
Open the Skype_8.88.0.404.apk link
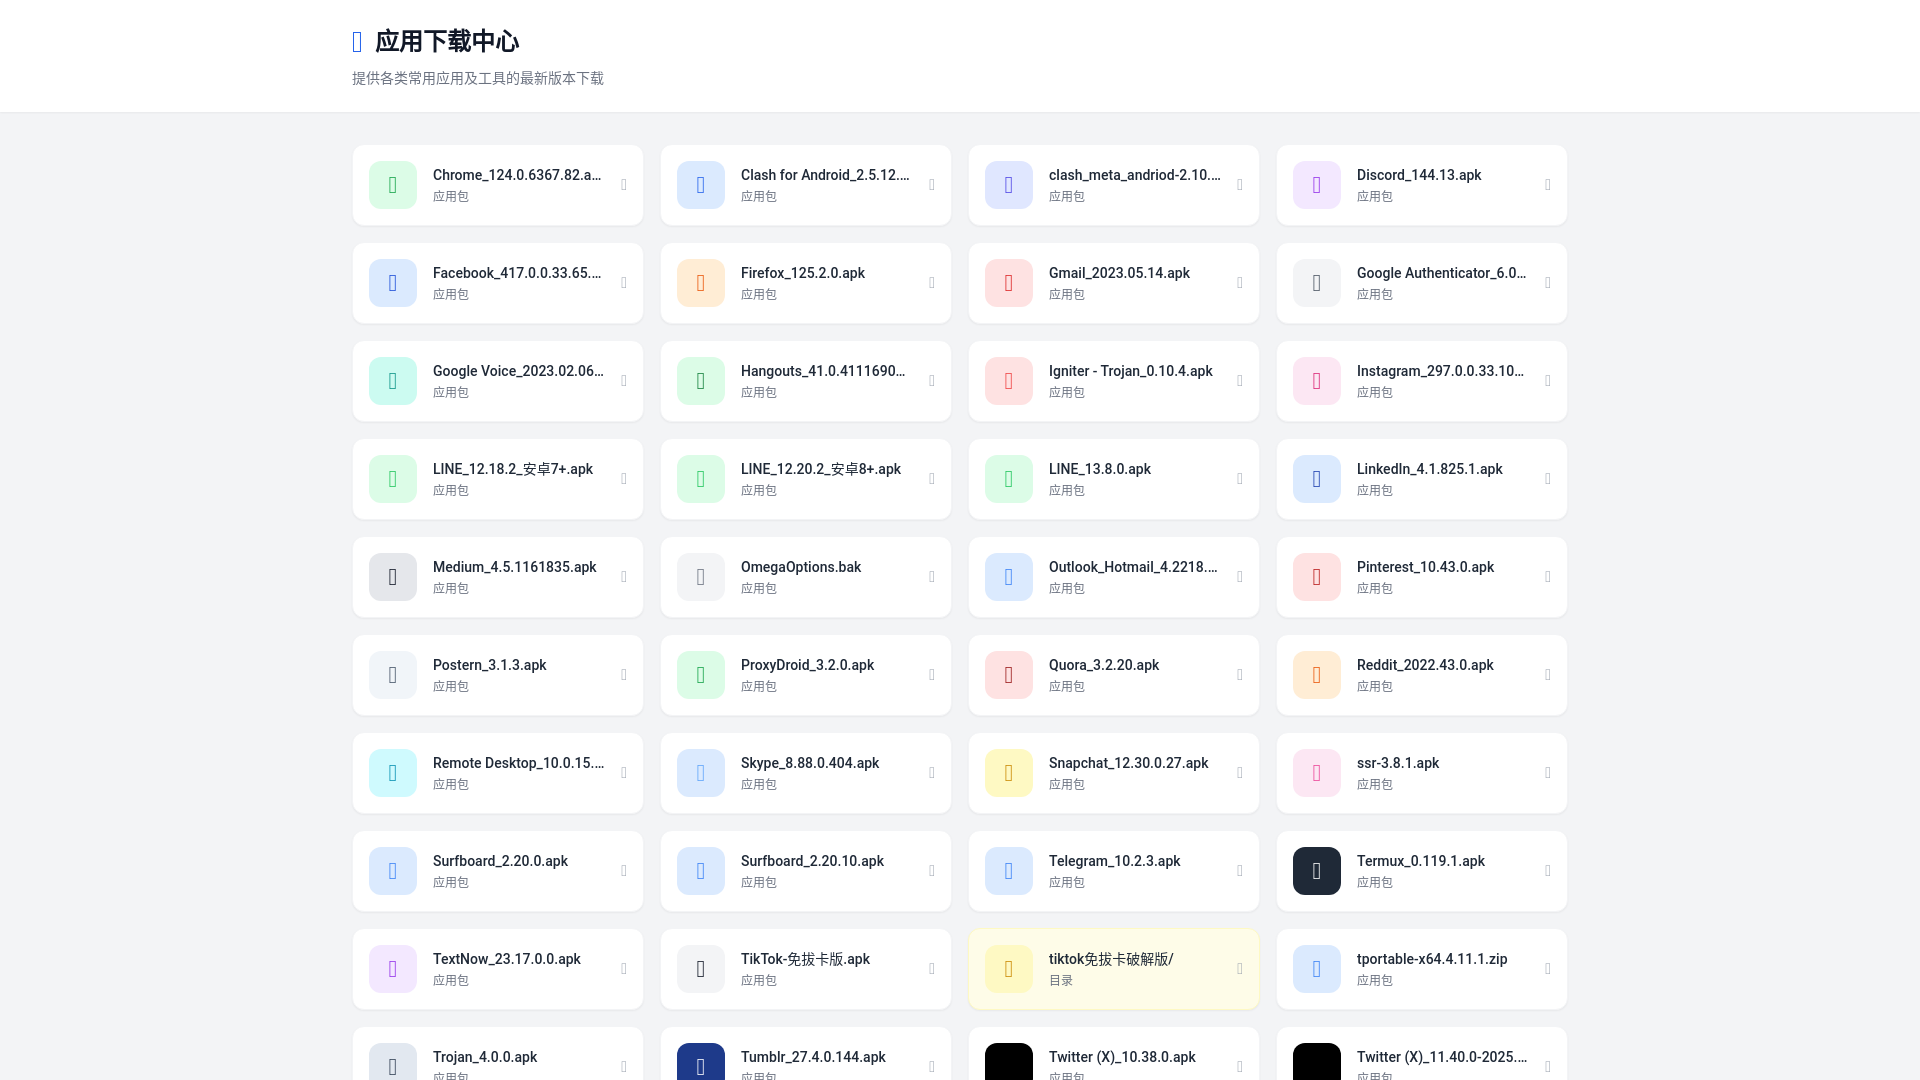[x=806, y=773]
